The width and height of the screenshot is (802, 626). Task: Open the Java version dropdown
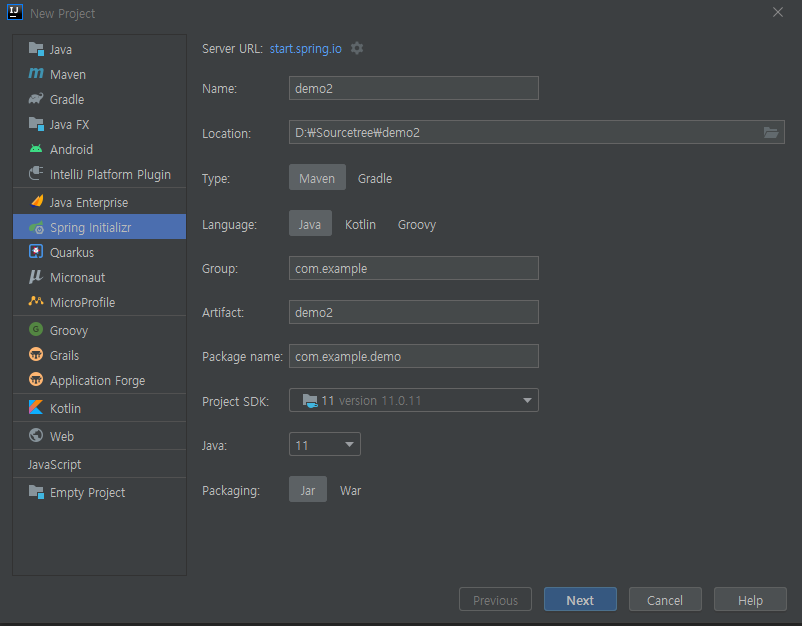[x=325, y=444]
